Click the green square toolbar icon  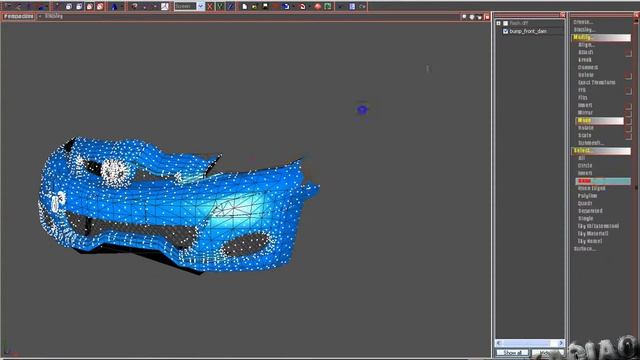point(328,7)
